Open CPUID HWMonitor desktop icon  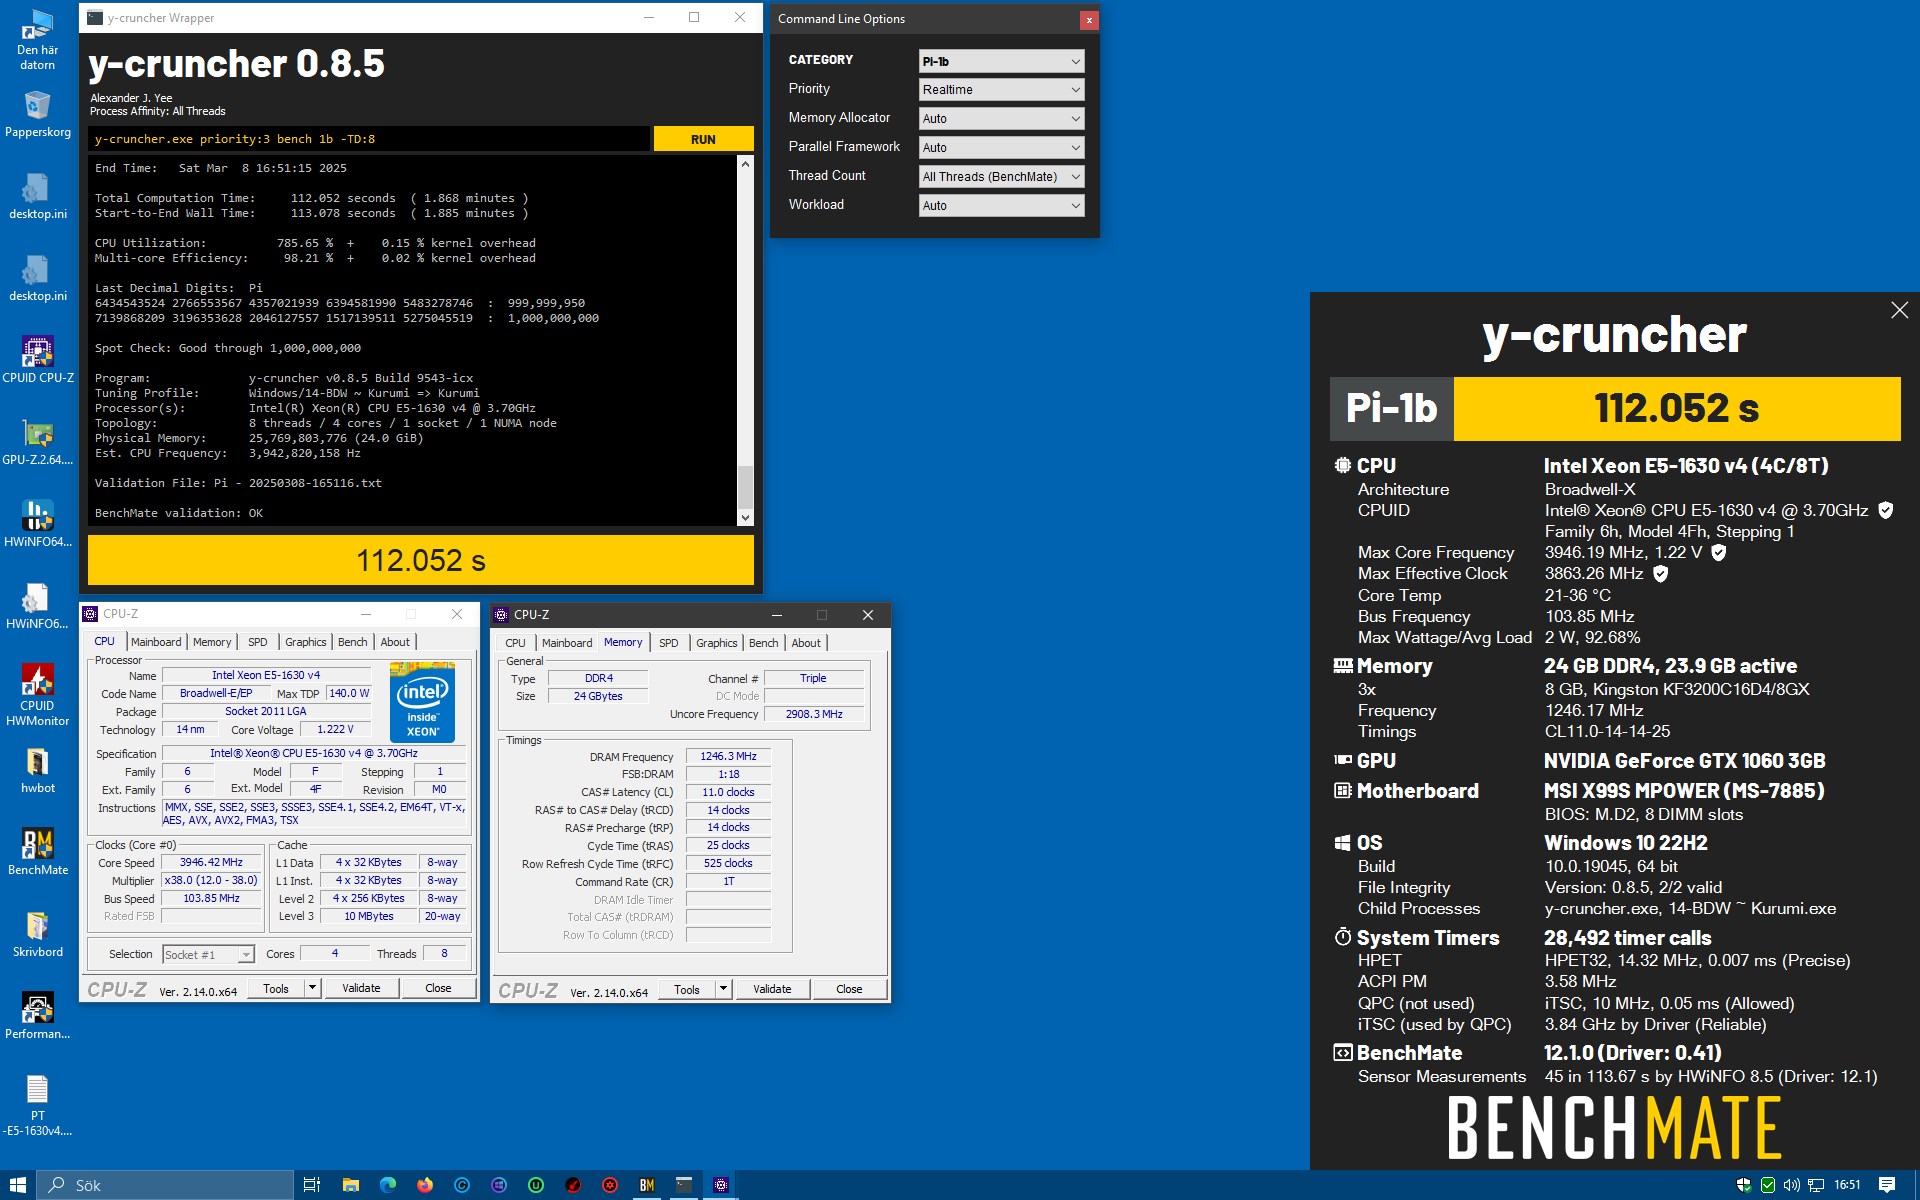[38, 694]
